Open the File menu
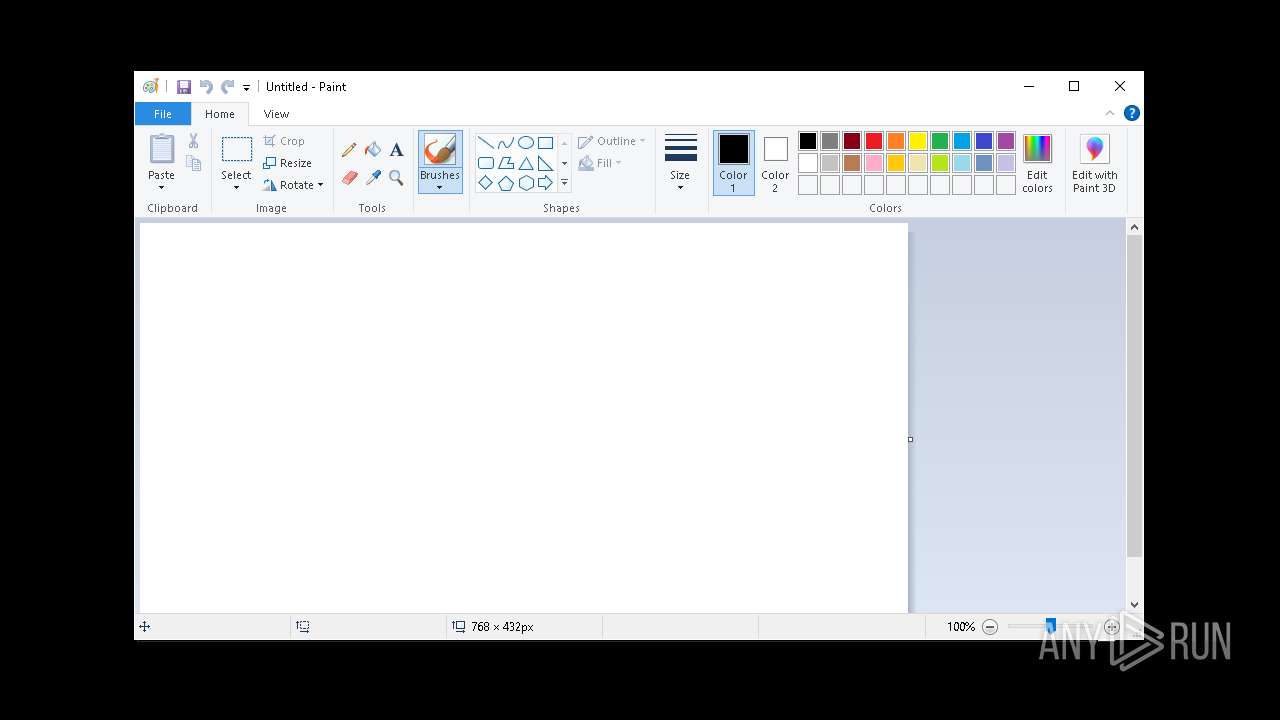The image size is (1280, 720). point(162,114)
